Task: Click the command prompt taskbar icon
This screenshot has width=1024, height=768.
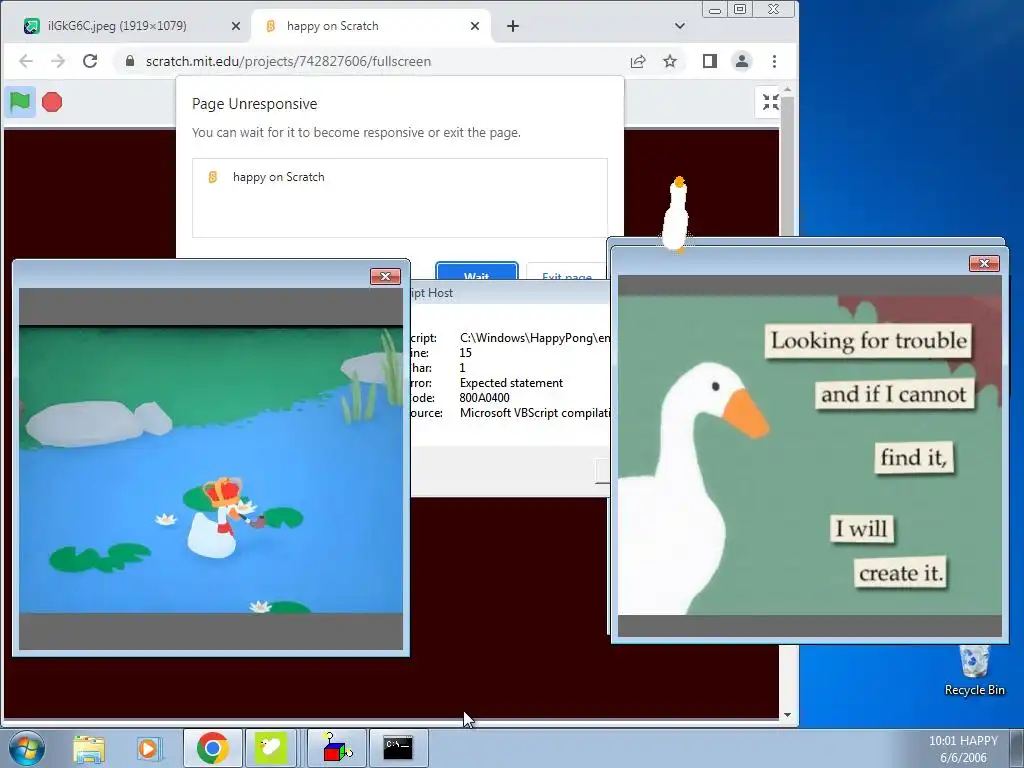Action: coord(398,748)
